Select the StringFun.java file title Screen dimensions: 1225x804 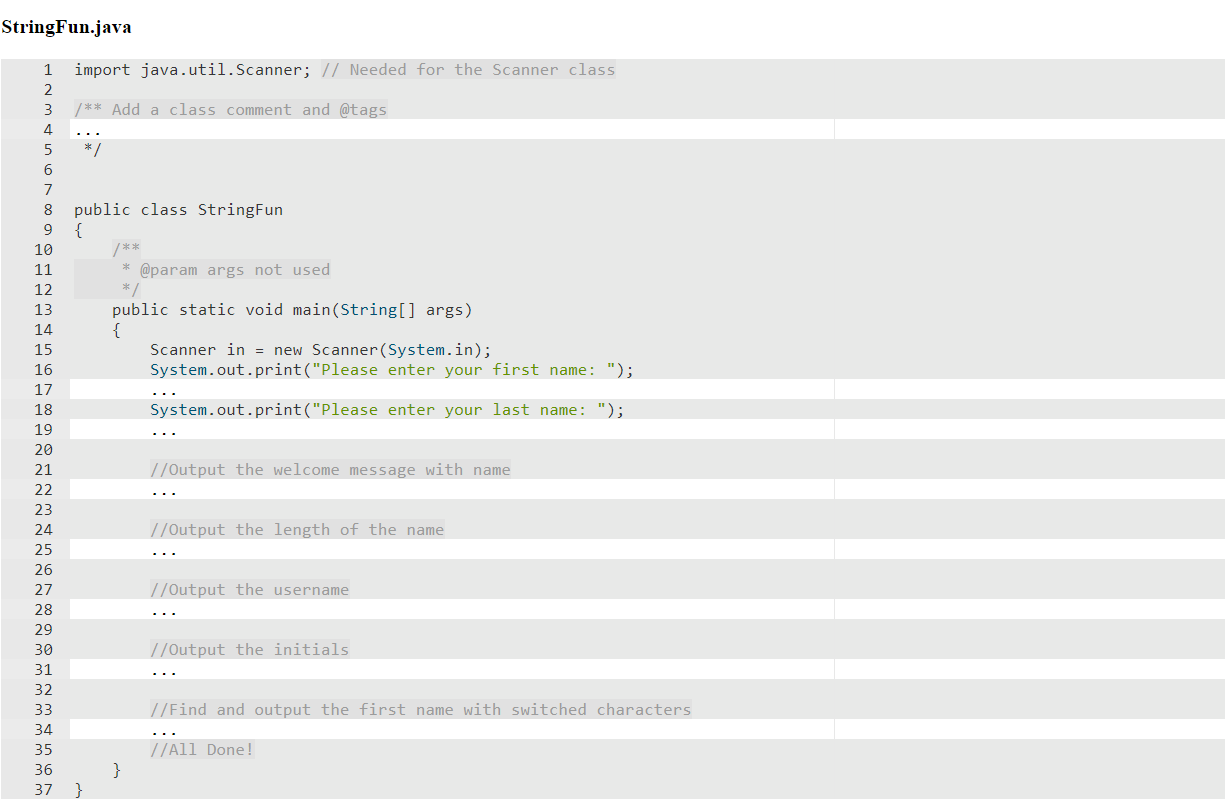[66, 27]
